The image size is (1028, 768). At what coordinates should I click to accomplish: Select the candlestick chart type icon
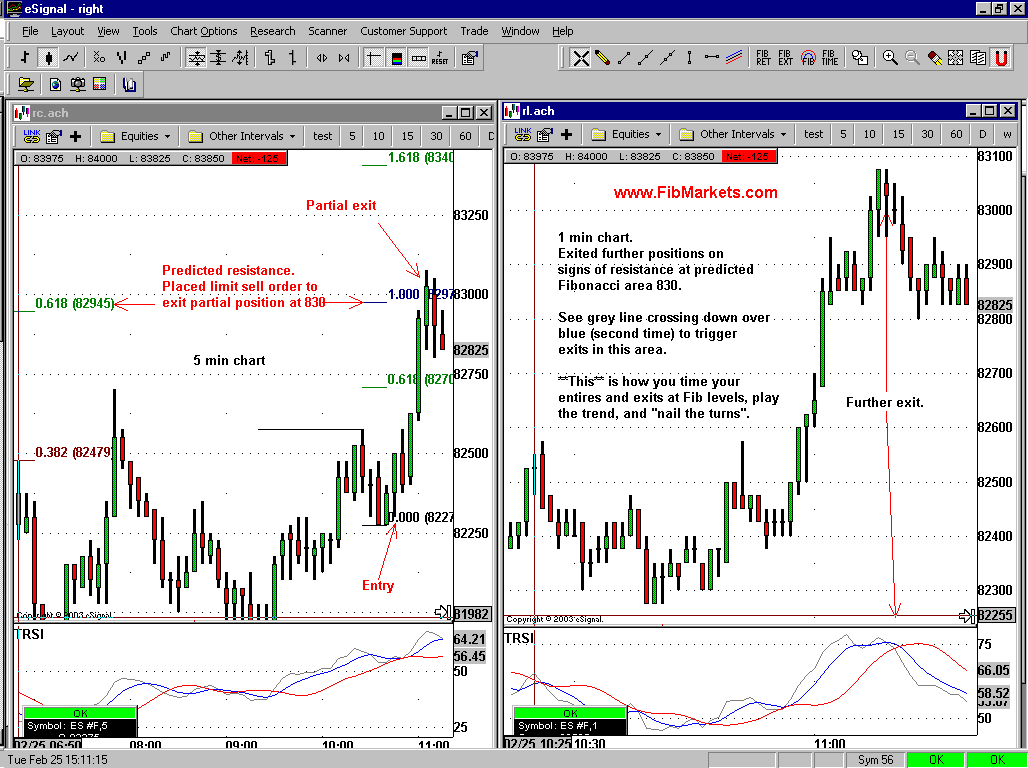click(x=48, y=58)
